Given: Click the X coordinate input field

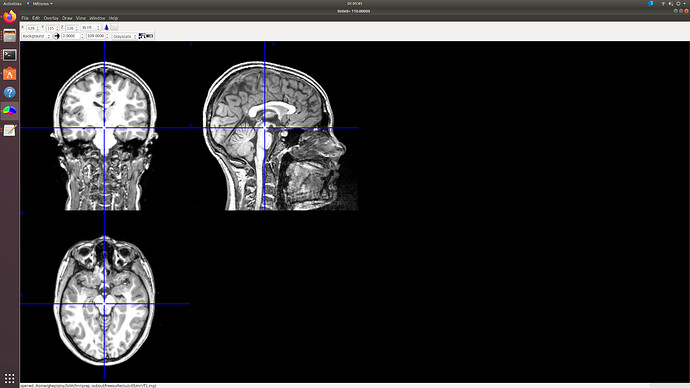Looking at the screenshot, I should click(33, 28).
